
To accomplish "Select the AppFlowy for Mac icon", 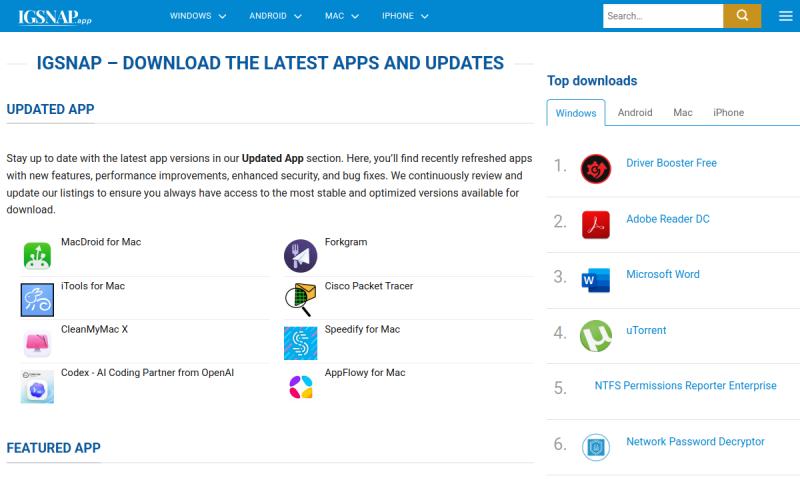I will pyautogui.click(x=300, y=386).
